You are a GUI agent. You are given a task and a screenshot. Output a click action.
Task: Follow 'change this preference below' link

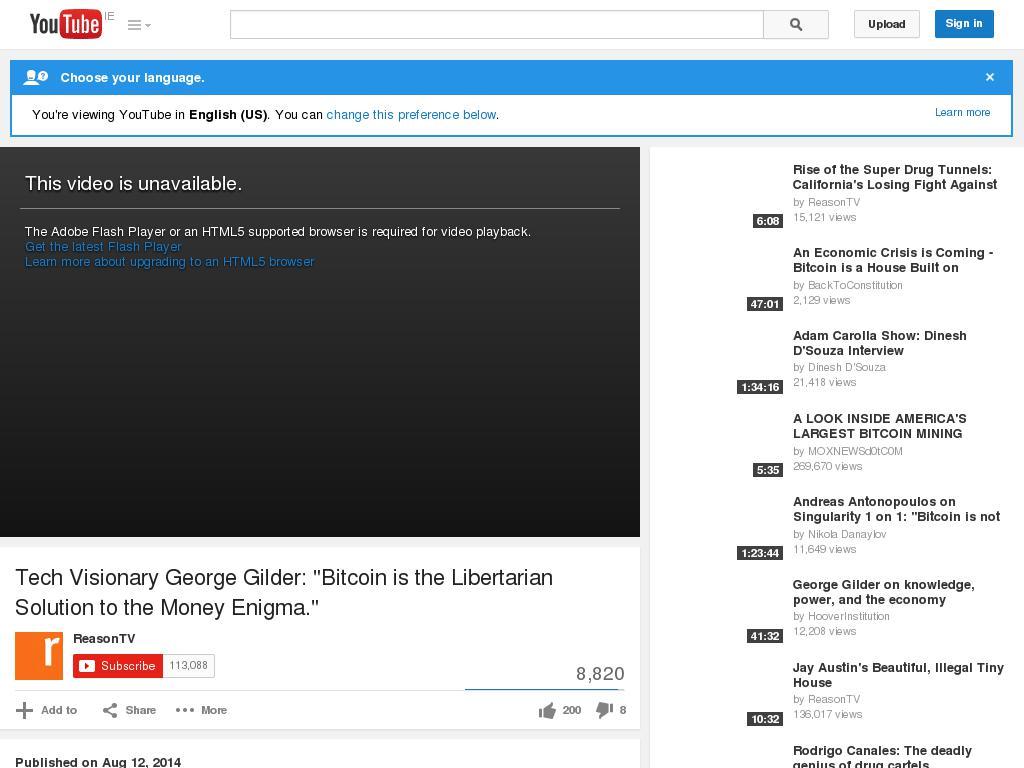pos(411,115)
